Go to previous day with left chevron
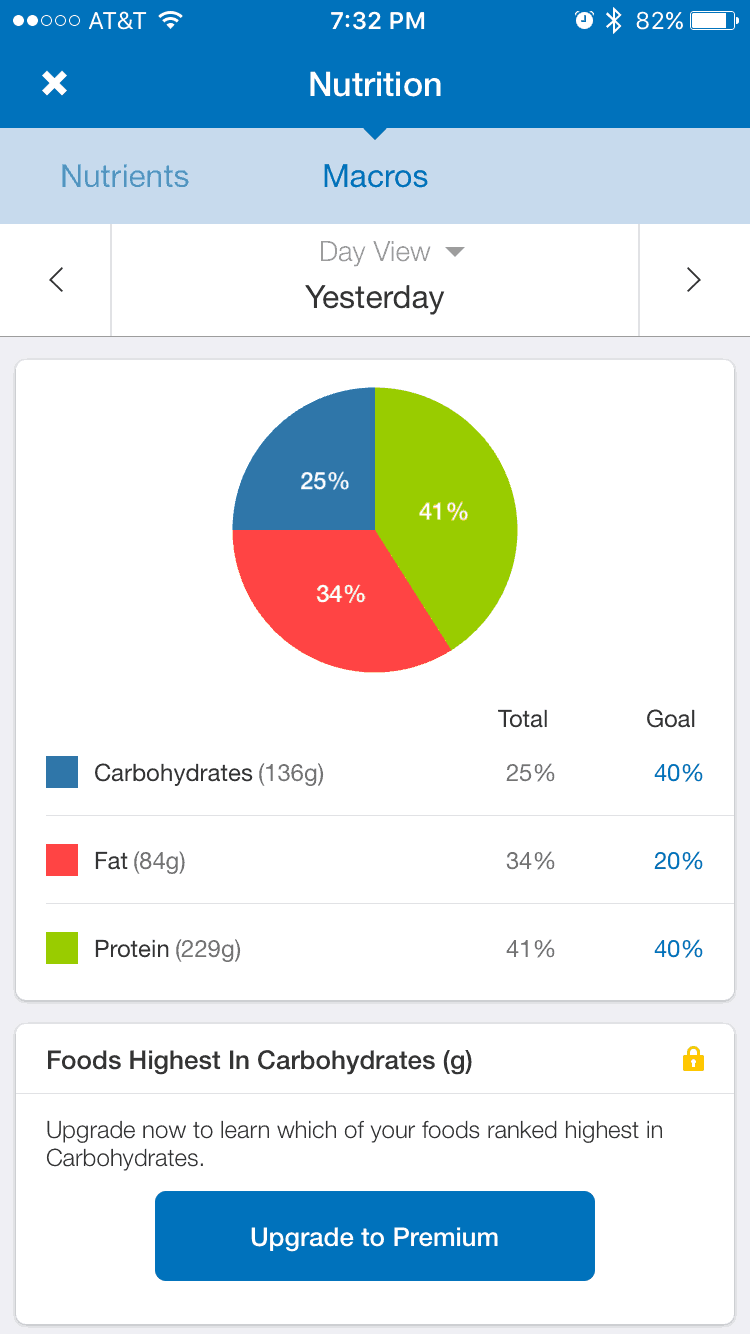750x1334 pixels. [56, 280]
